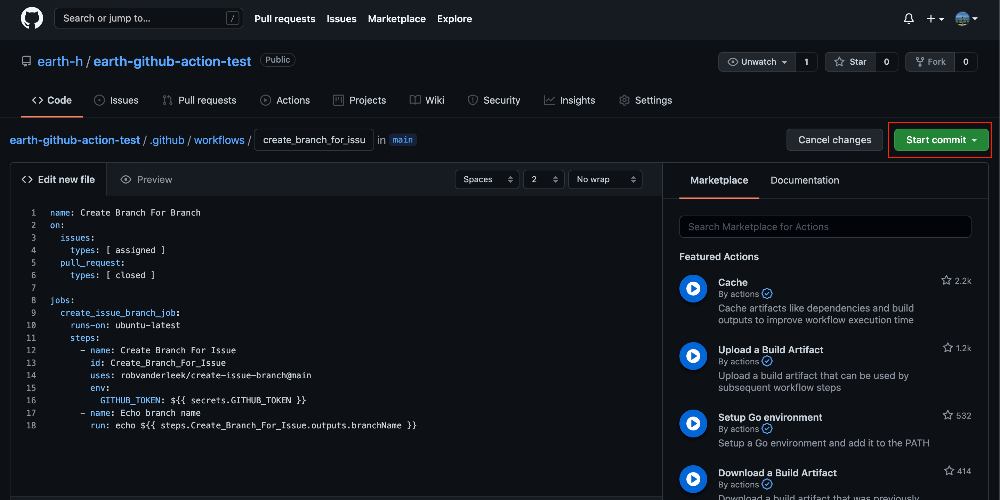Open Marketplace in top navigation
The image size is (1000, 500).
(x=397, y=18)
